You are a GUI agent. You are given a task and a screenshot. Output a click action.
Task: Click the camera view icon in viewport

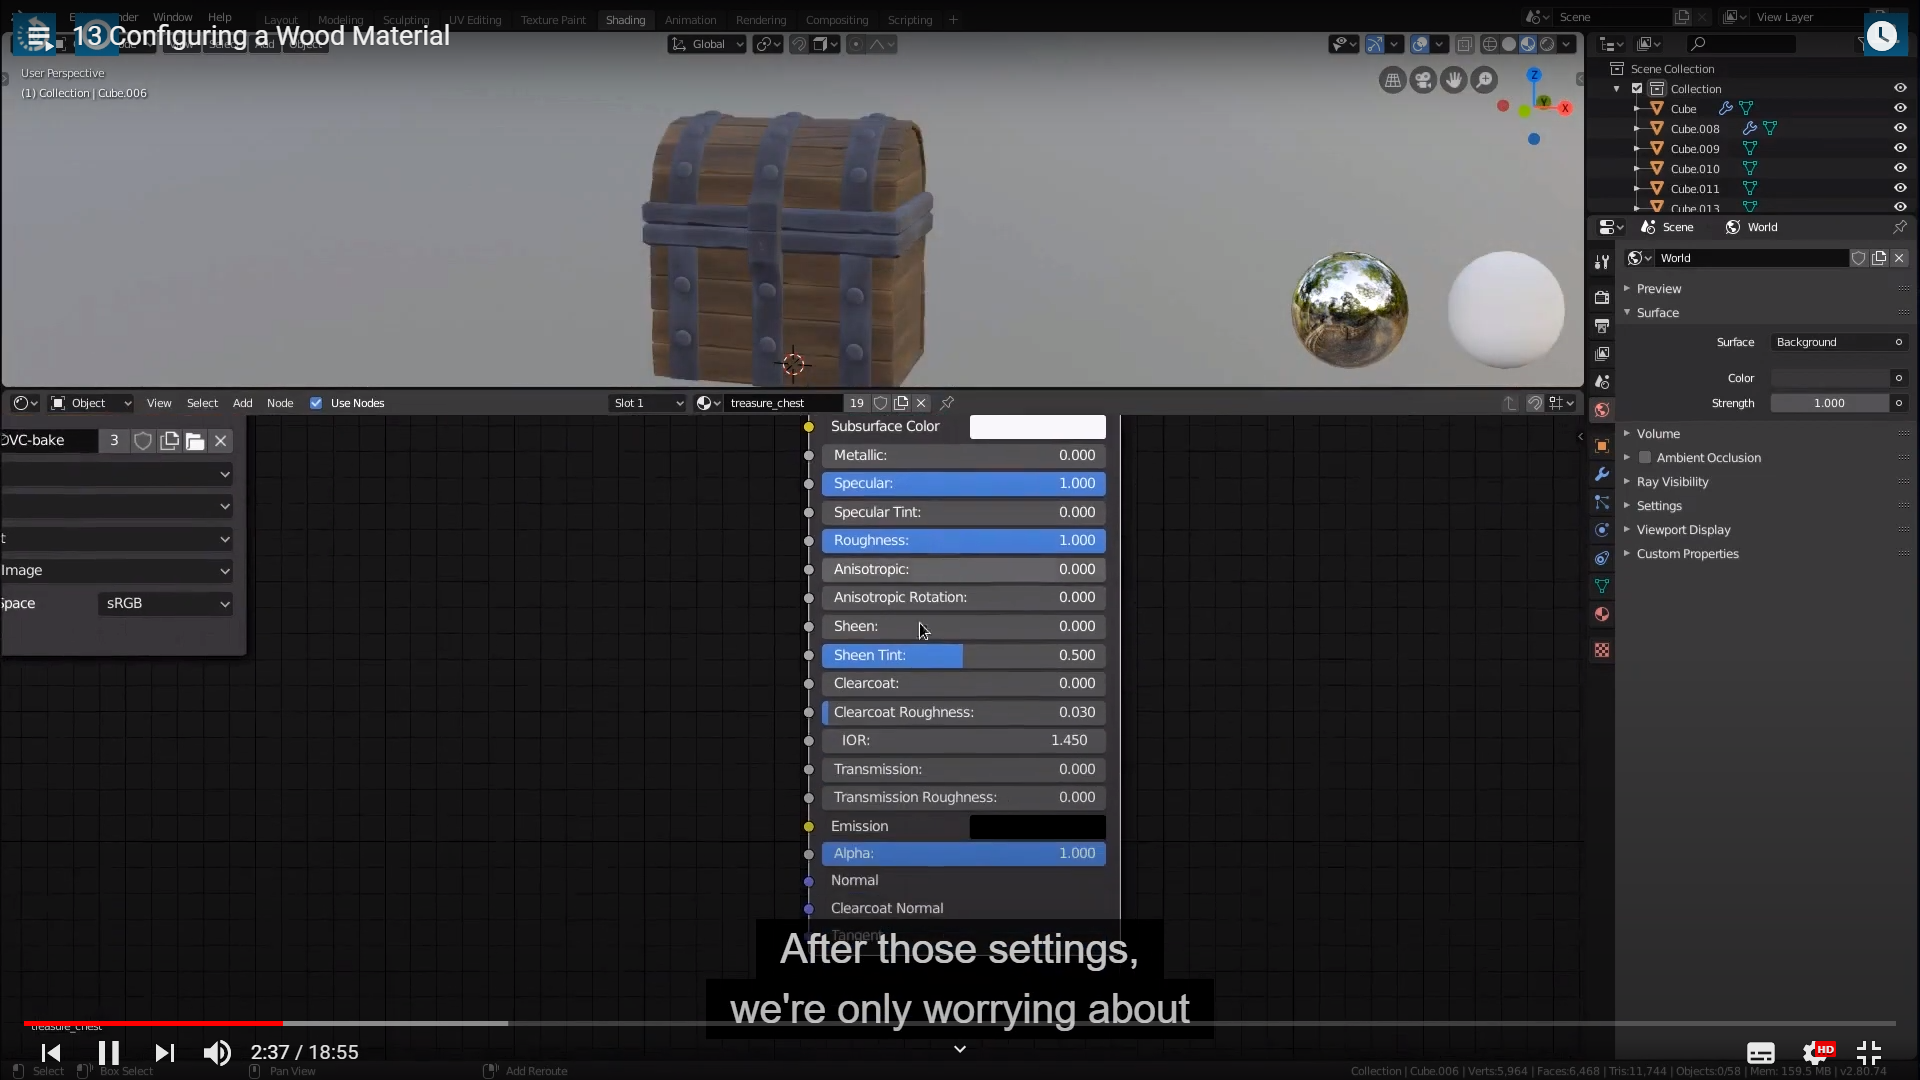click(x=1422, y=80)
